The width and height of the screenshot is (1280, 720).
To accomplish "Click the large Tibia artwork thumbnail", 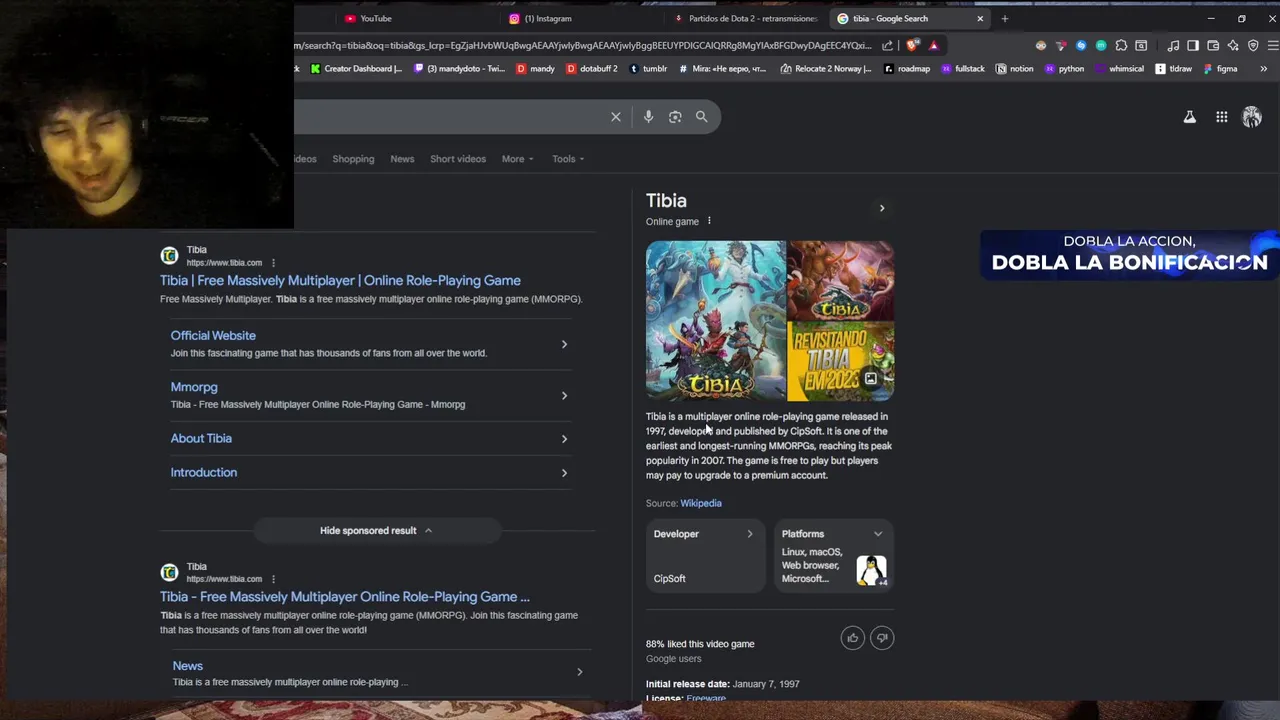I will click(x=715, y=320).
